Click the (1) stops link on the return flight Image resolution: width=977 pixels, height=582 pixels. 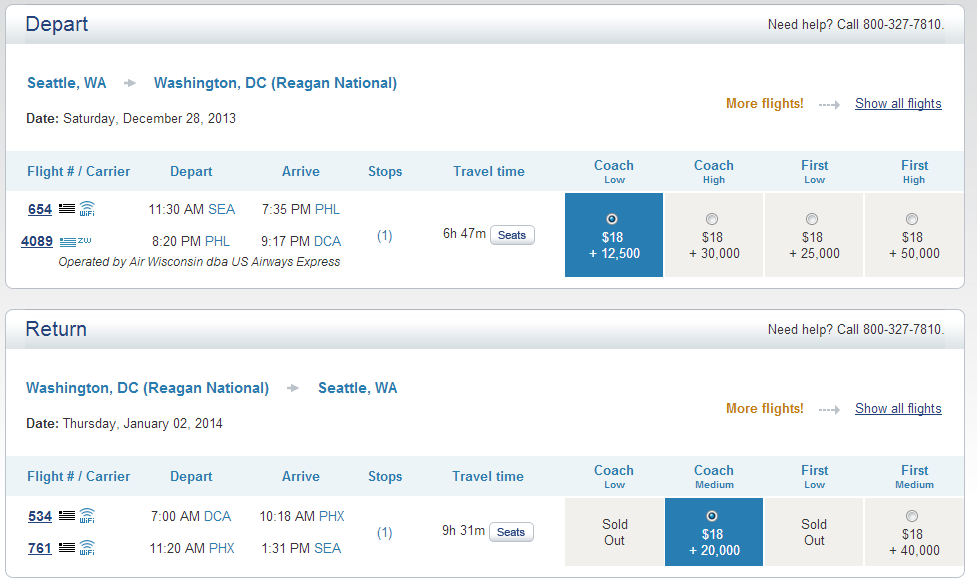click(x=384, y=533)
